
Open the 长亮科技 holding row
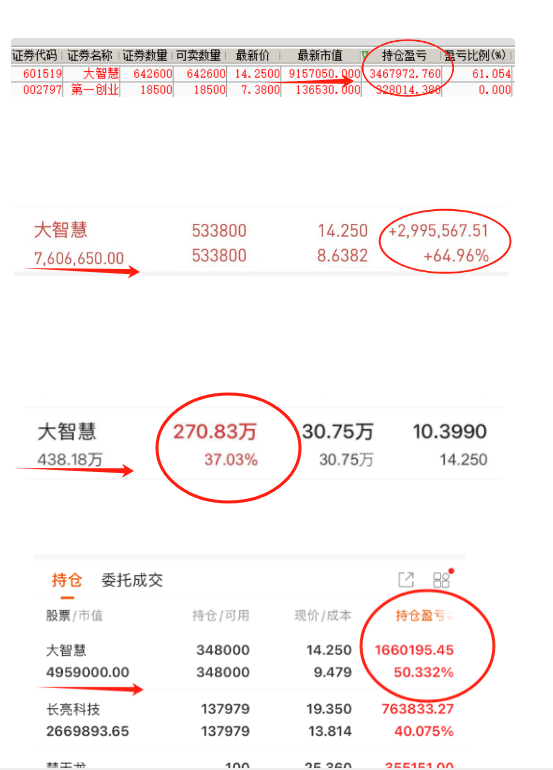(x=250, y=720)
